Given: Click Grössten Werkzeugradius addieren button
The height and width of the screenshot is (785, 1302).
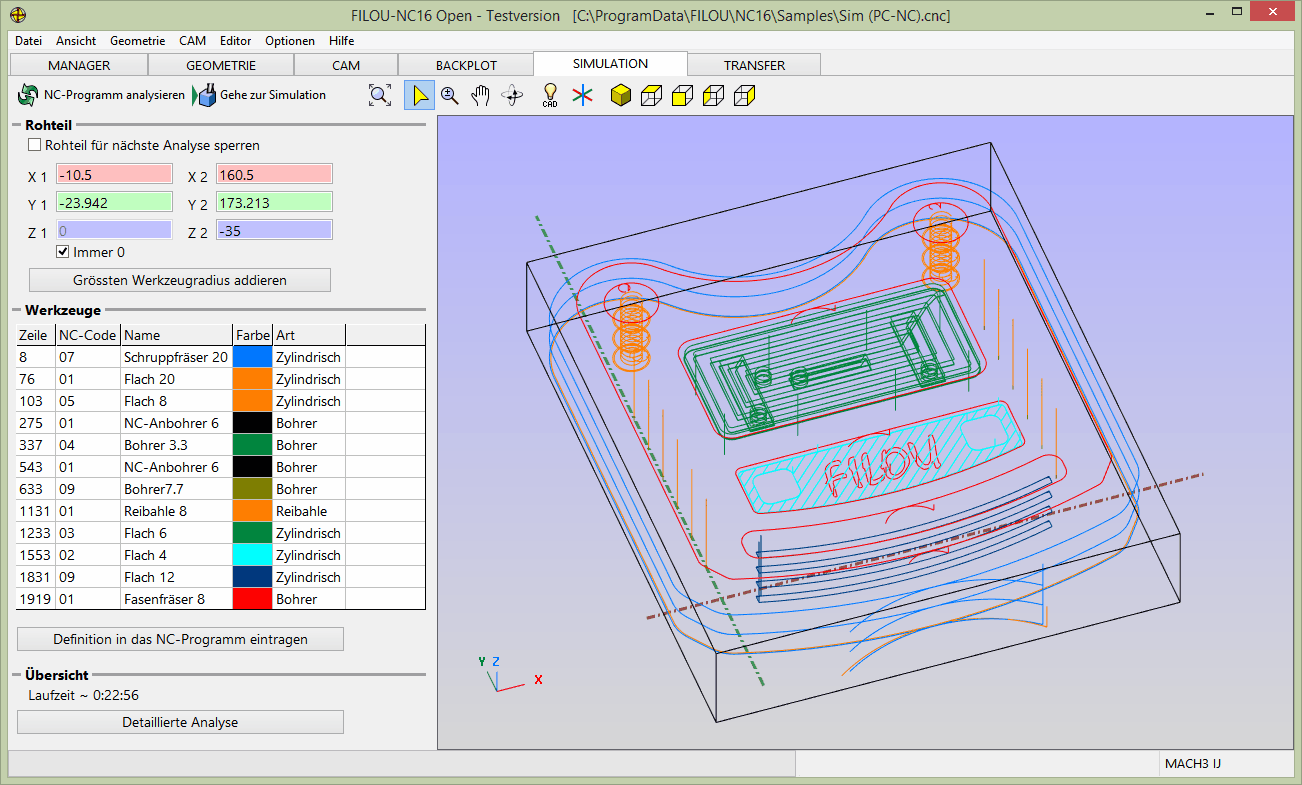Looking at the screenshot, I should click(180, 280).
